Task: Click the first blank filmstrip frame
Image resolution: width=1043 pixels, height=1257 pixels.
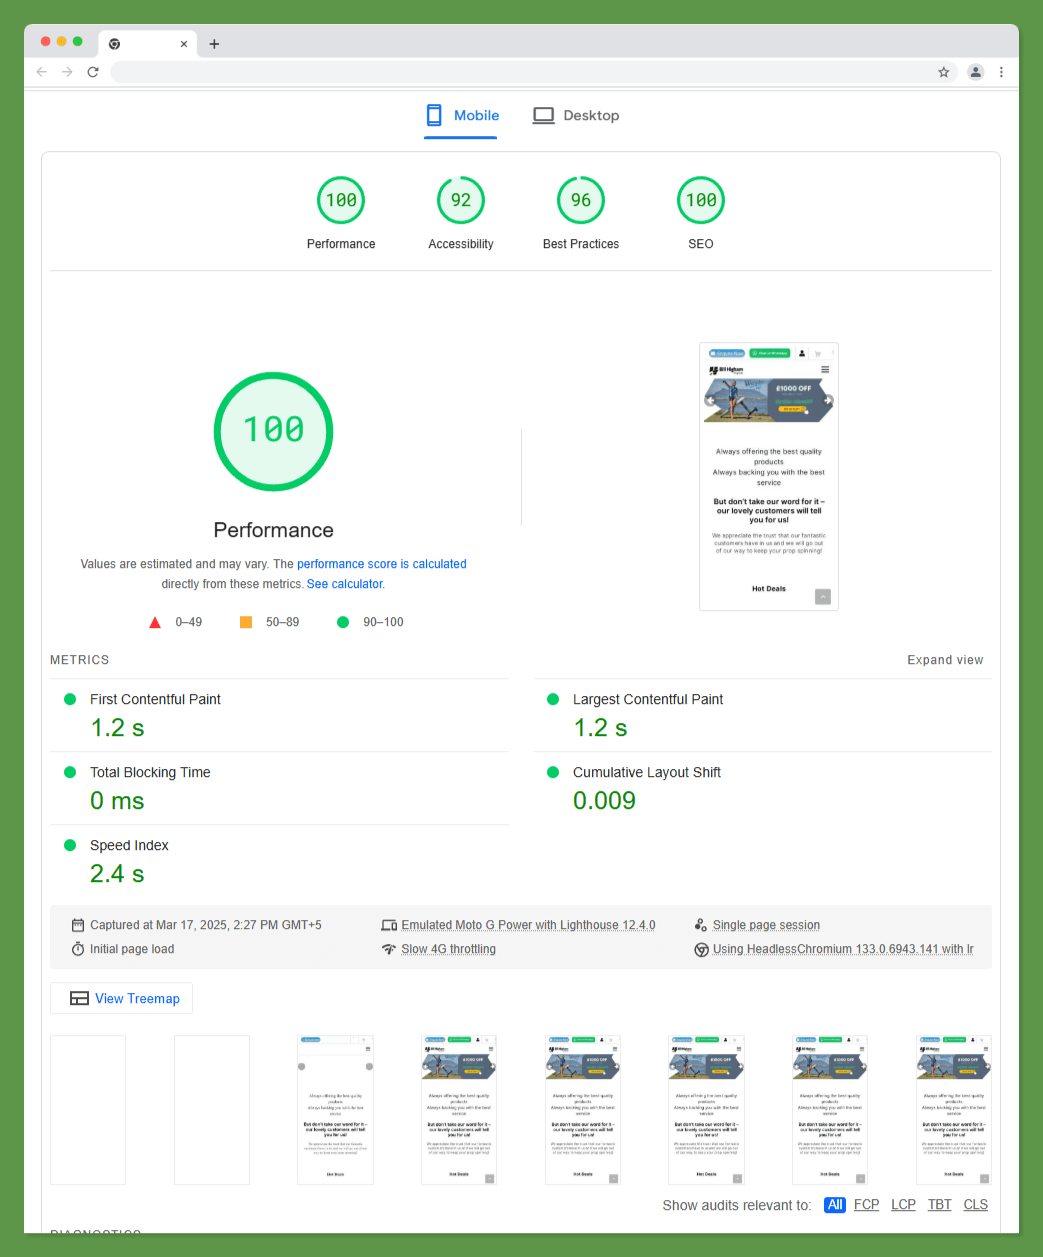Action: click(x=88, y=1110)
